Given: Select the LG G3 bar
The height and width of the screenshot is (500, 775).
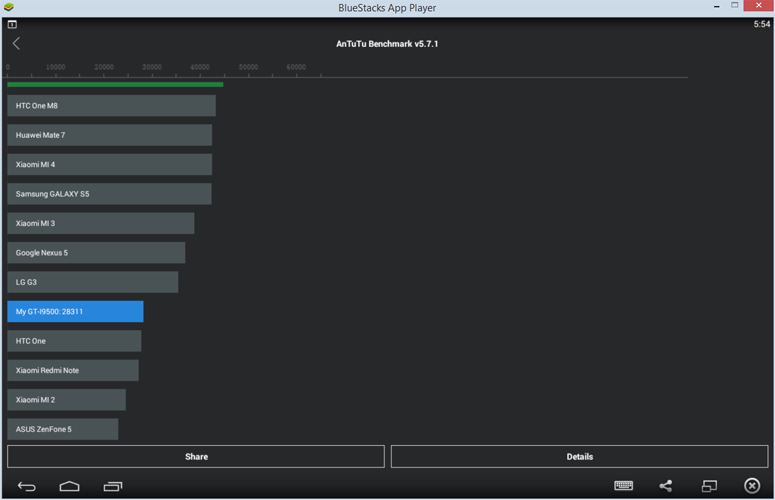Looking at the screenshot, I should point(92,282).
